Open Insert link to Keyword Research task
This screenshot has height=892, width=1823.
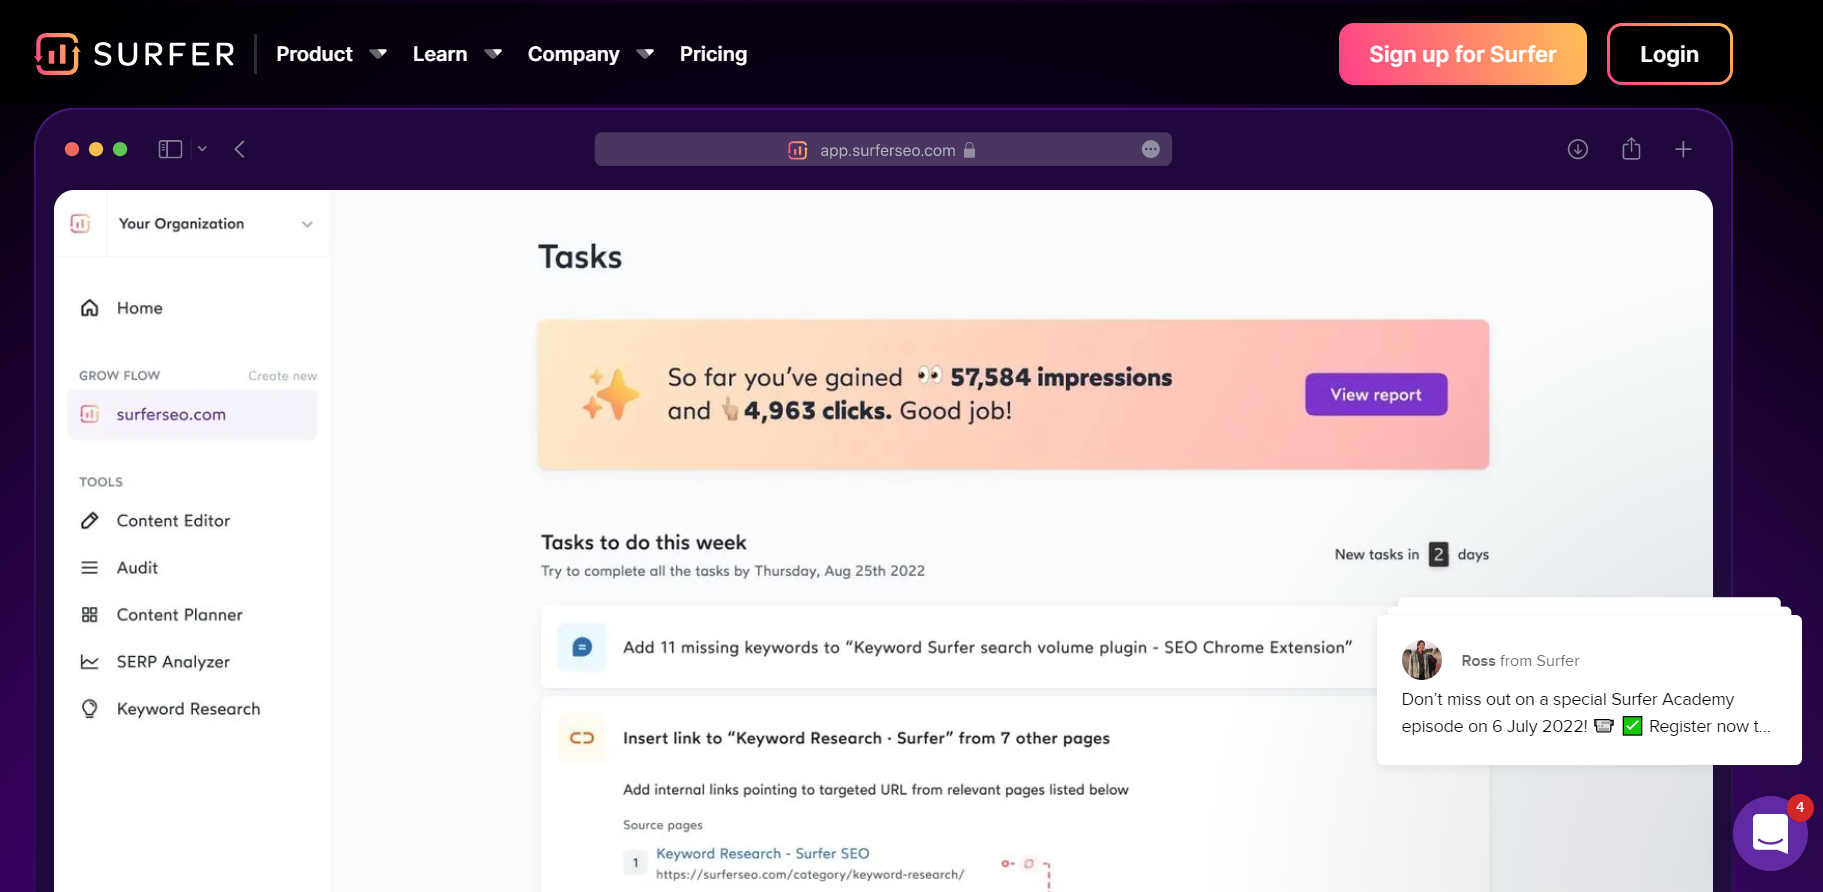point(866,738)
